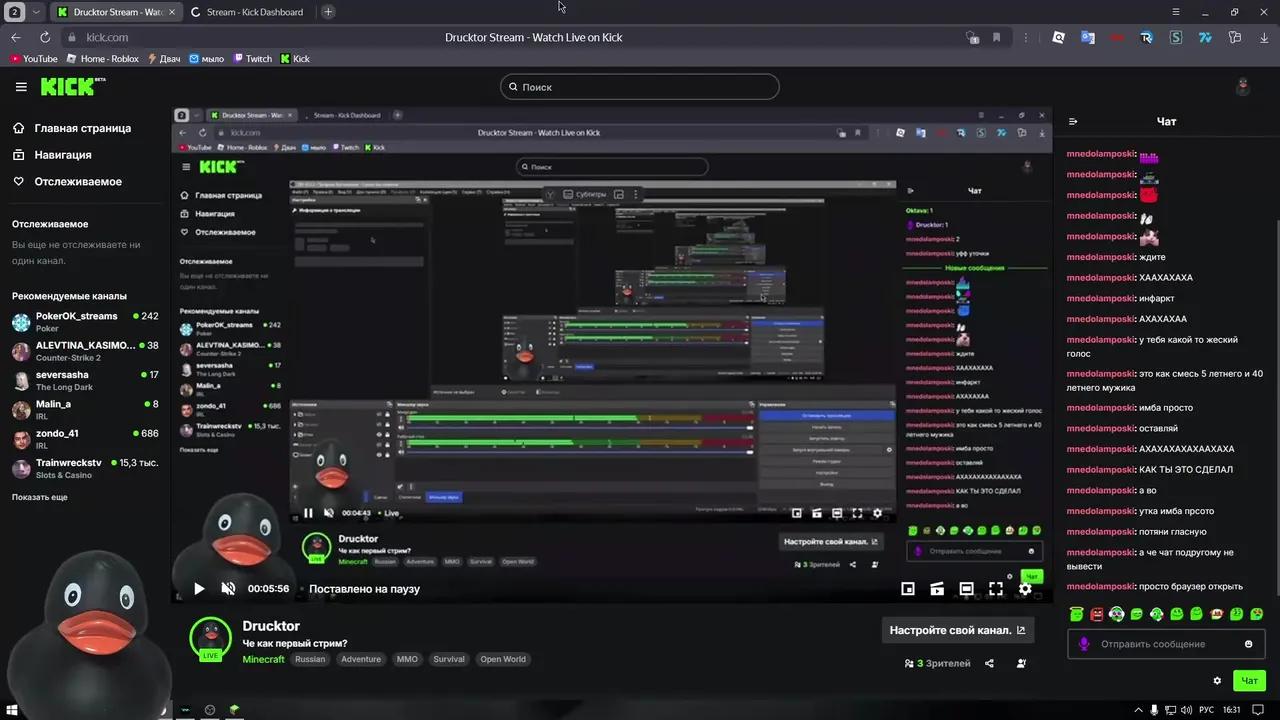Open the moderator icon next to share
Screen dimensions: 1280x720
[1021, 663]
